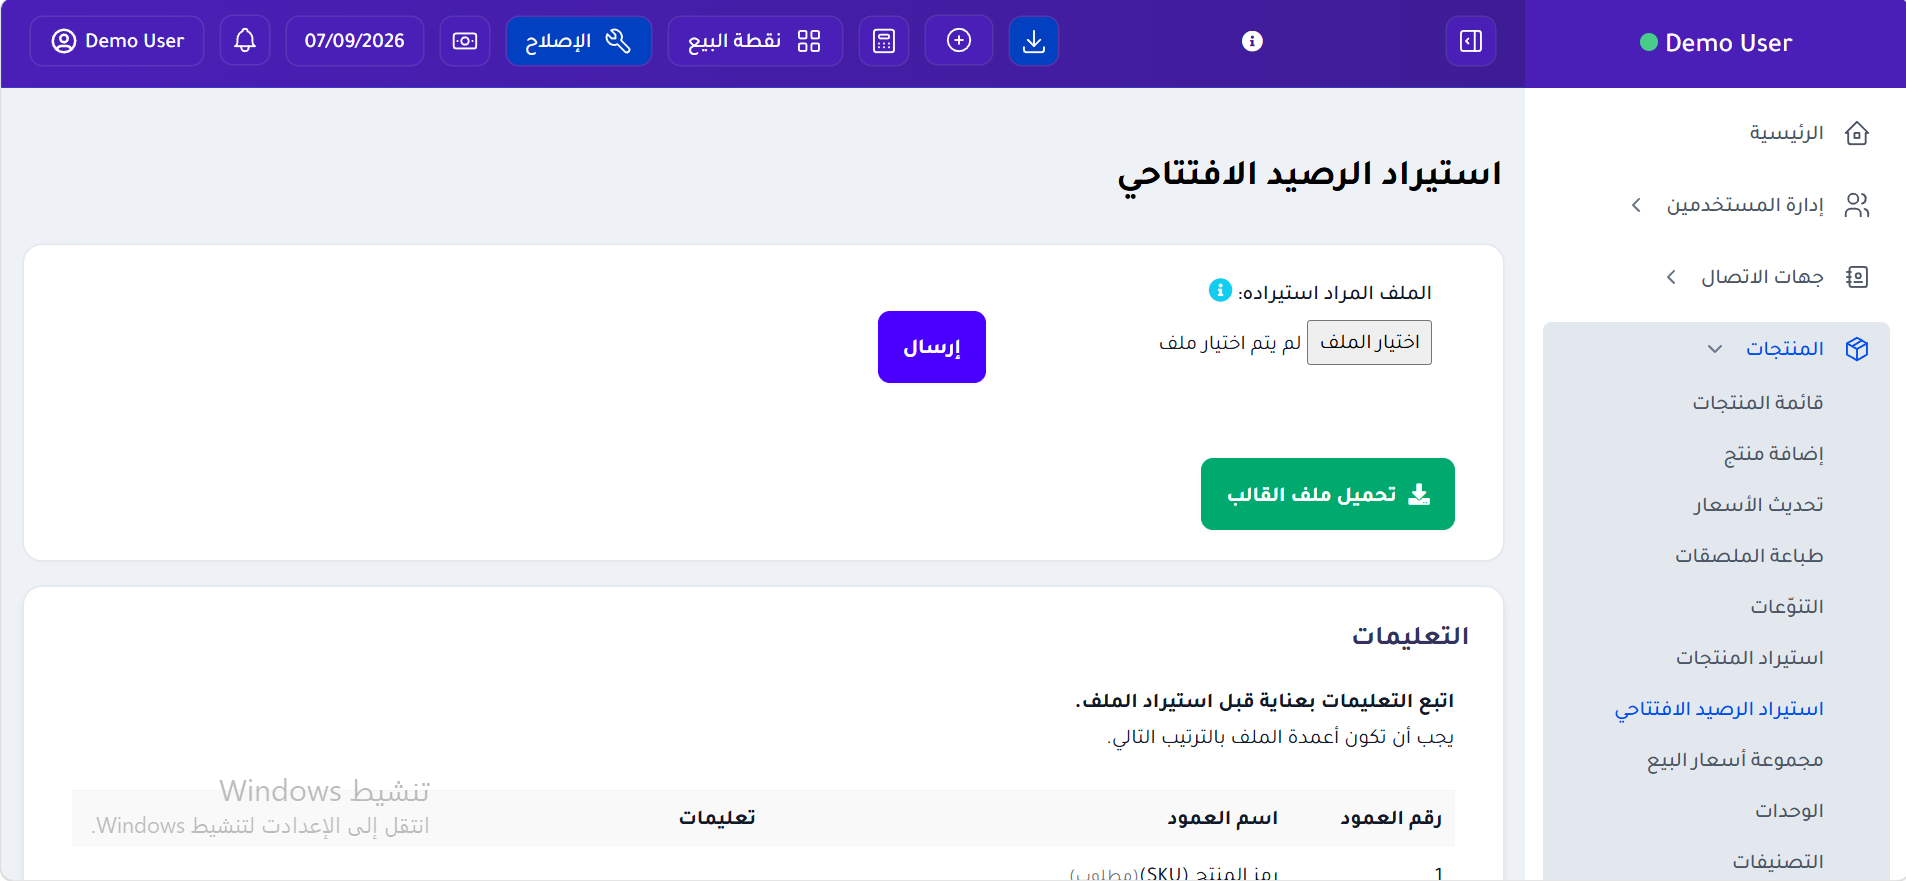This screenshot has width=1906, height=881.
Task: Open طباعة الملصقات
Action: click(1750, 556)
